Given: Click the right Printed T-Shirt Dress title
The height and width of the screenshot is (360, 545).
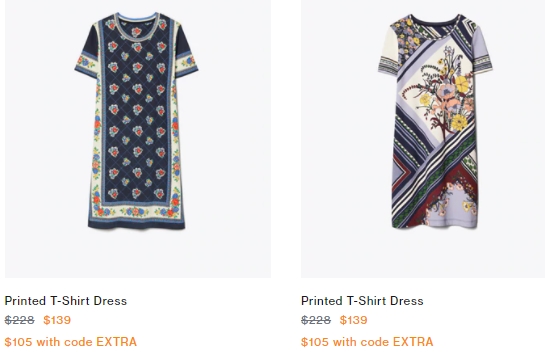Looking at the screenshot, I should [362, 301].
